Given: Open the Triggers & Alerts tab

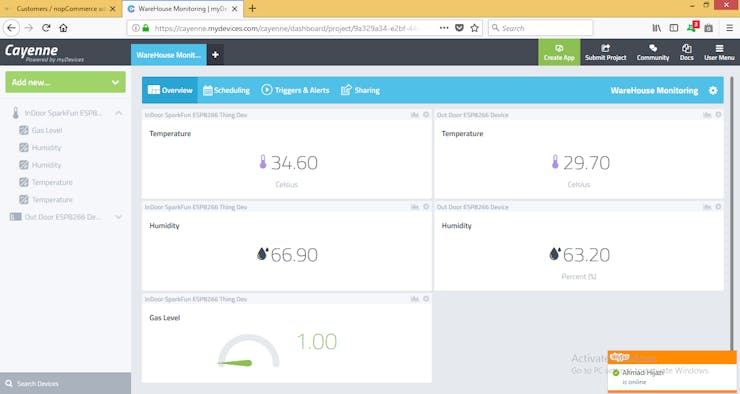Looking at the screenshot, I should tap(295, 90).
